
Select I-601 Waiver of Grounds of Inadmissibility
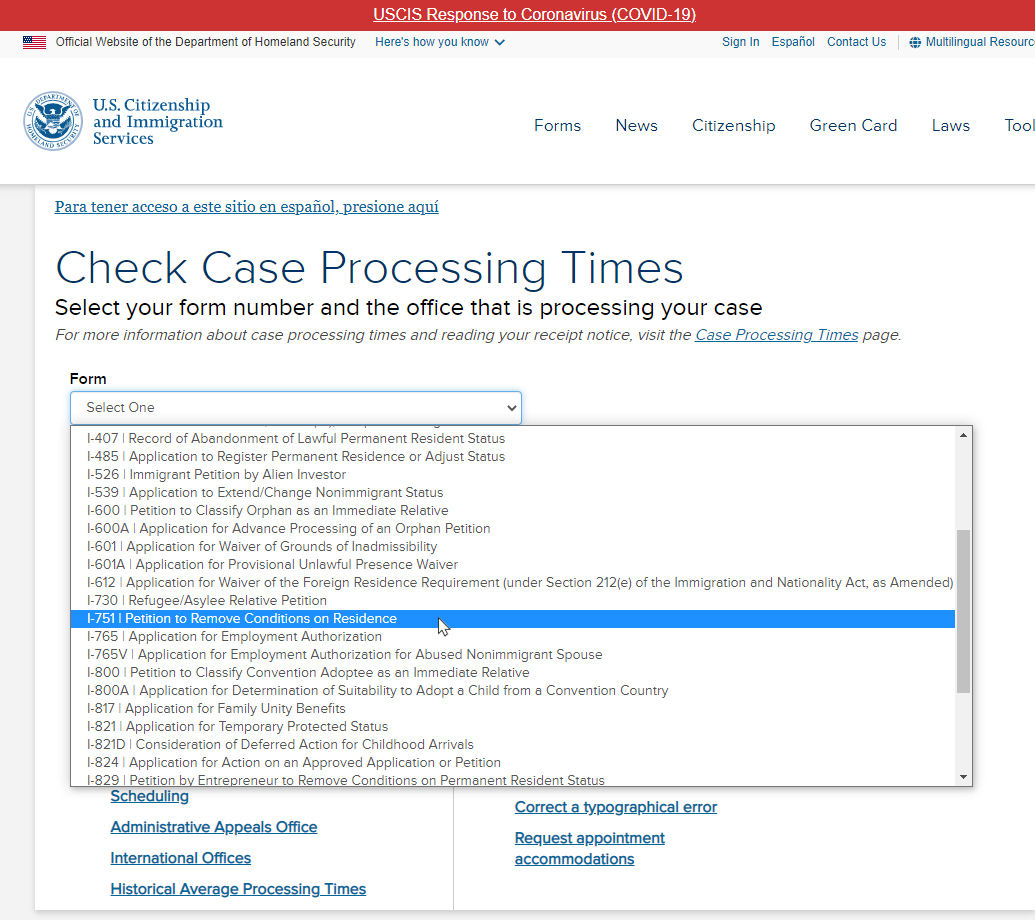click(x=513, y=546)
